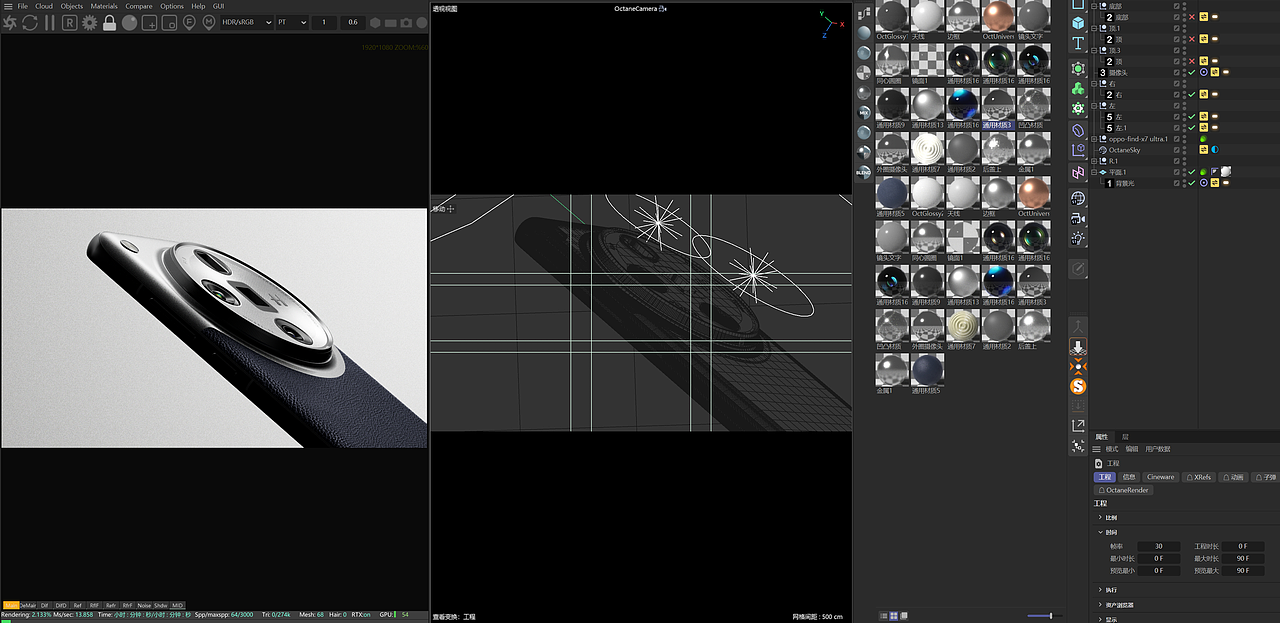Open the HDR/sRGB color space dropdown
Screen dimensions: 1280x623
point(247,22)
